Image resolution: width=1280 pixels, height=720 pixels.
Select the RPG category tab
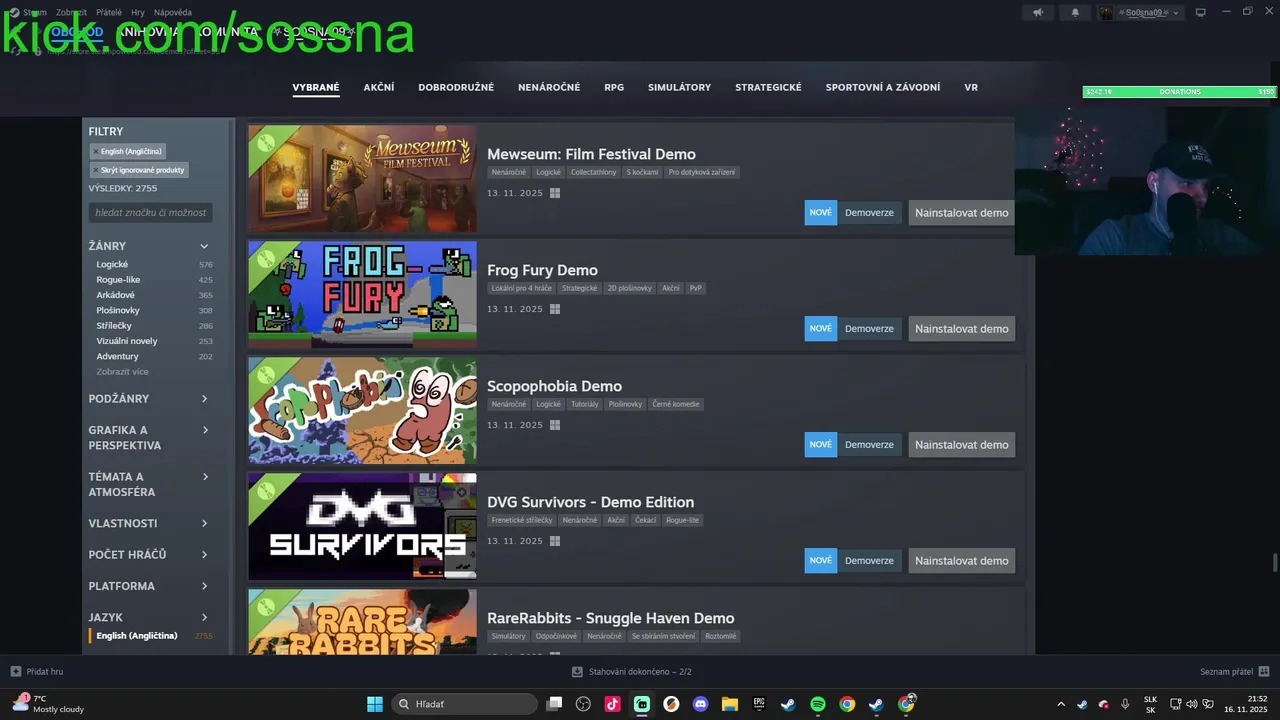pyautogui.click(x=614, y=87)
